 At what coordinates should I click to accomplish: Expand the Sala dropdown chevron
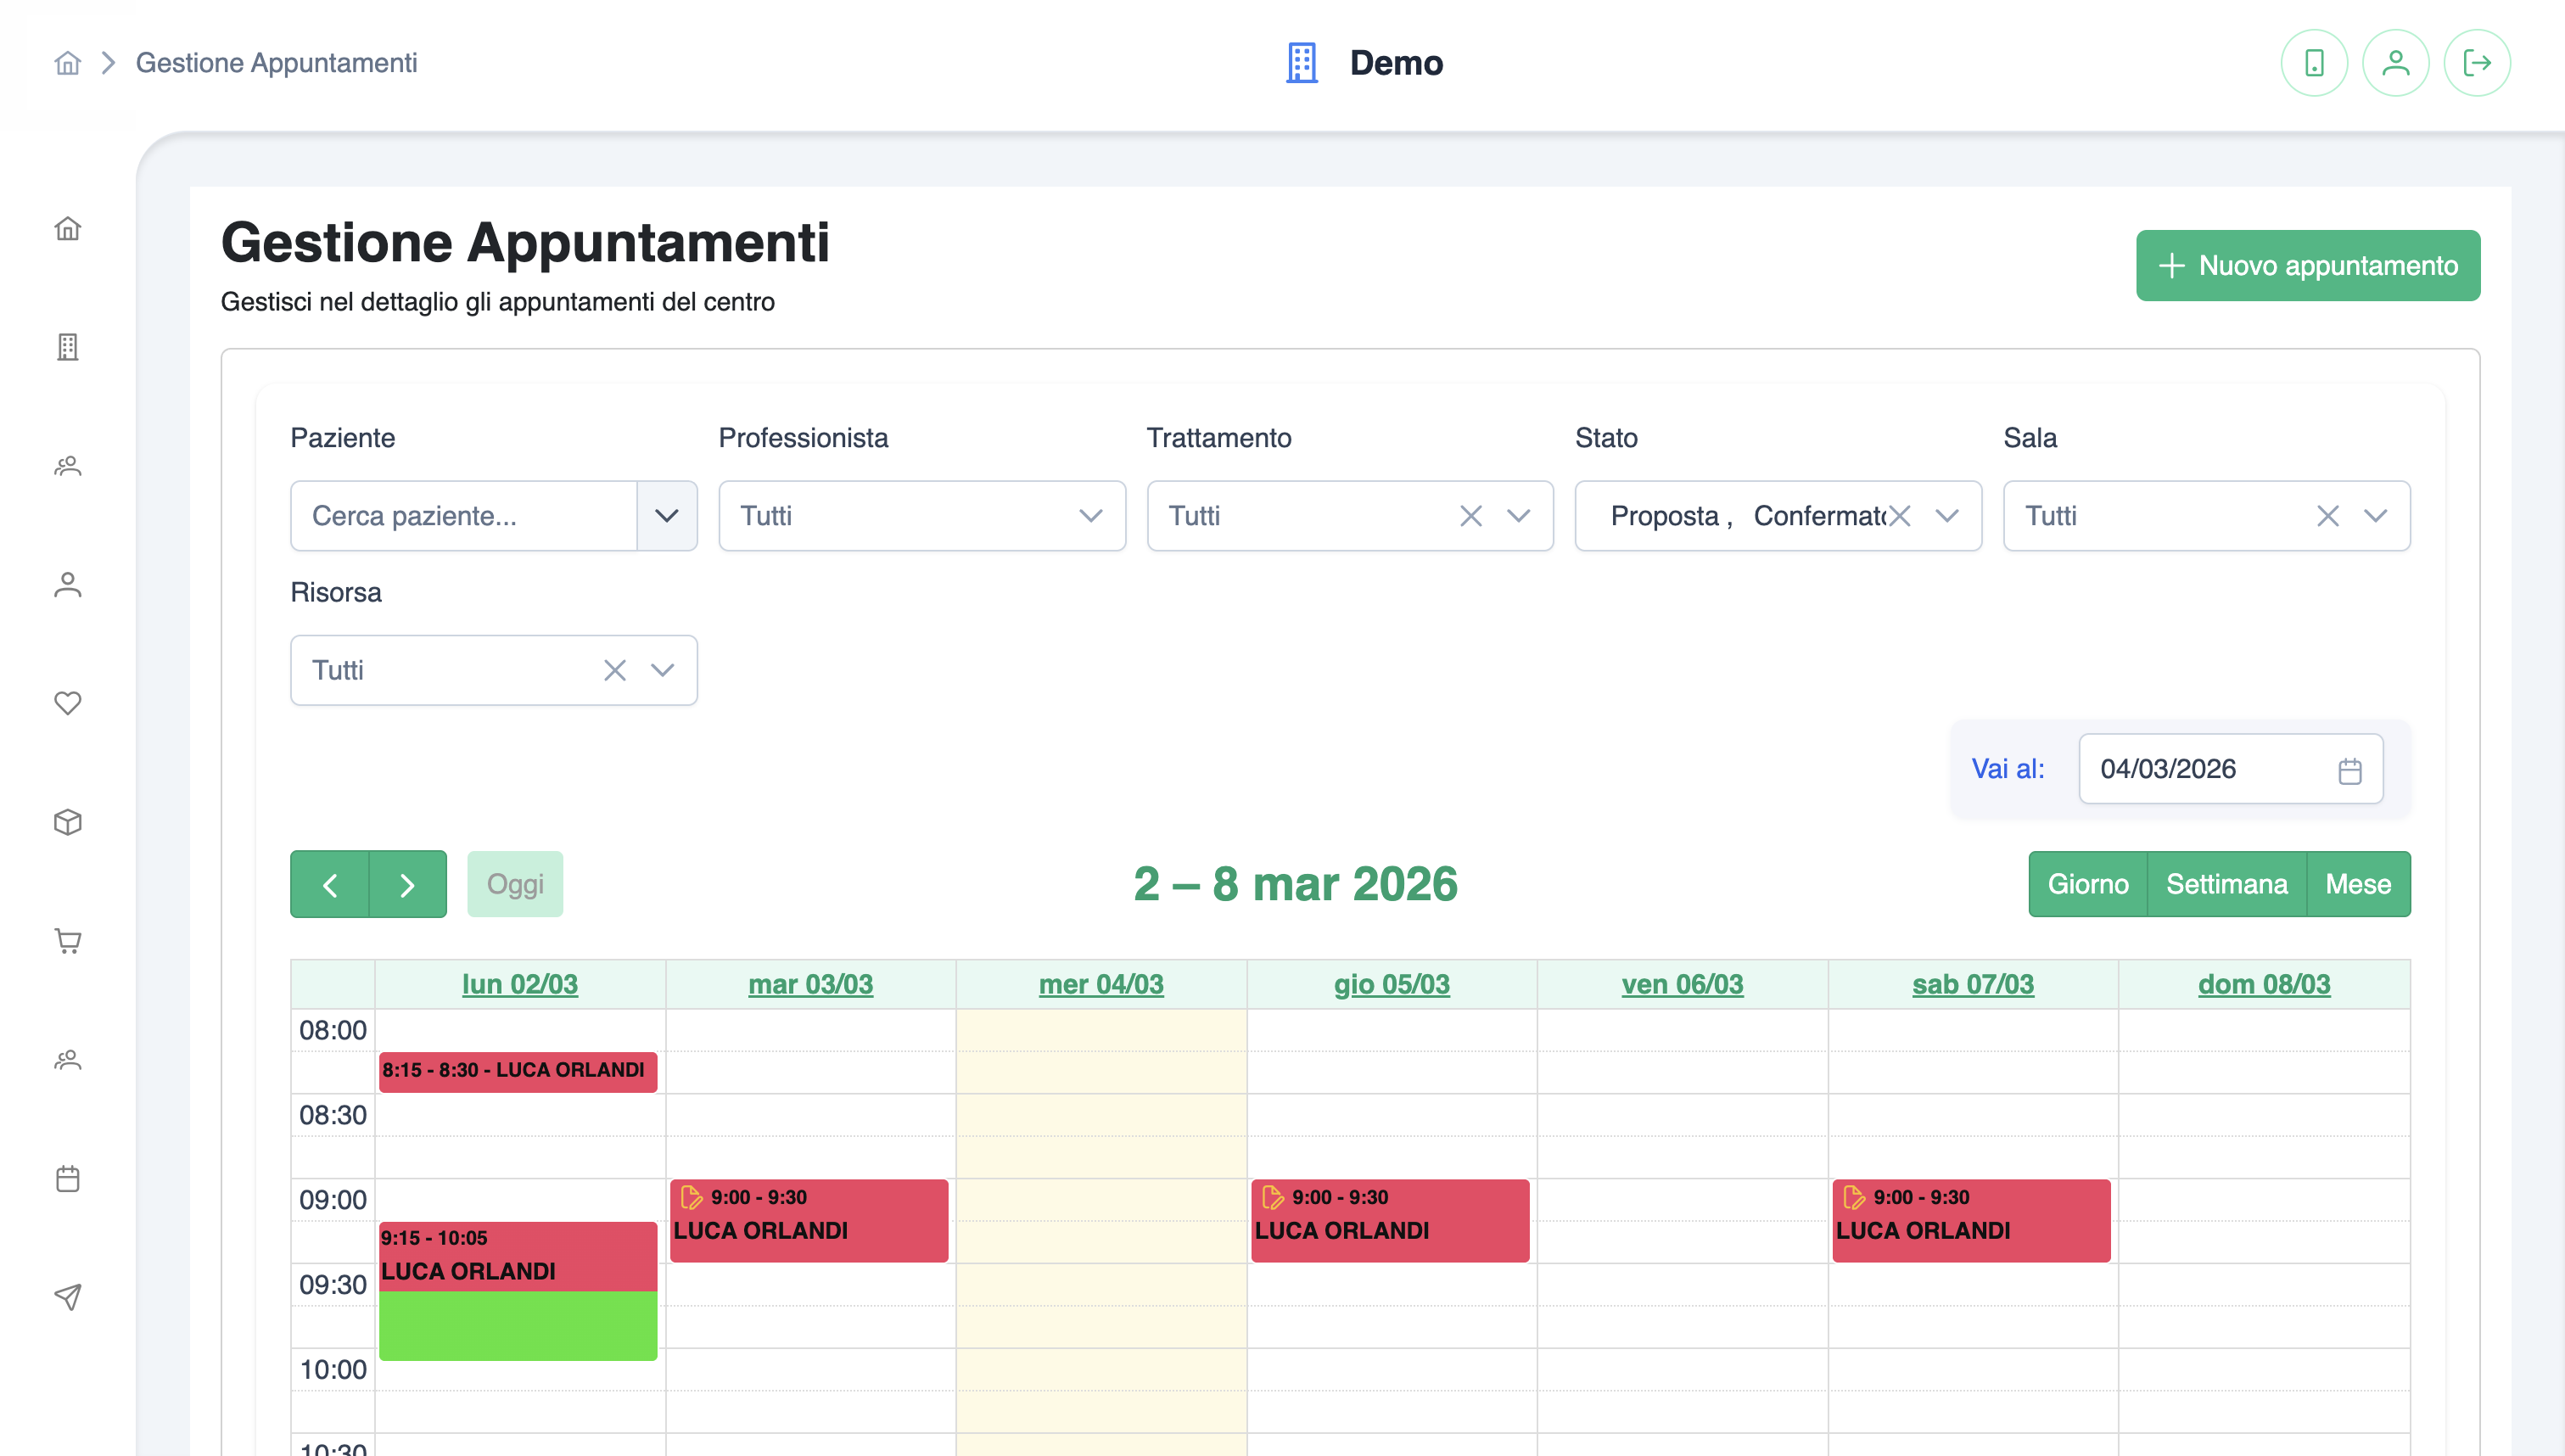coord(2376,516)
